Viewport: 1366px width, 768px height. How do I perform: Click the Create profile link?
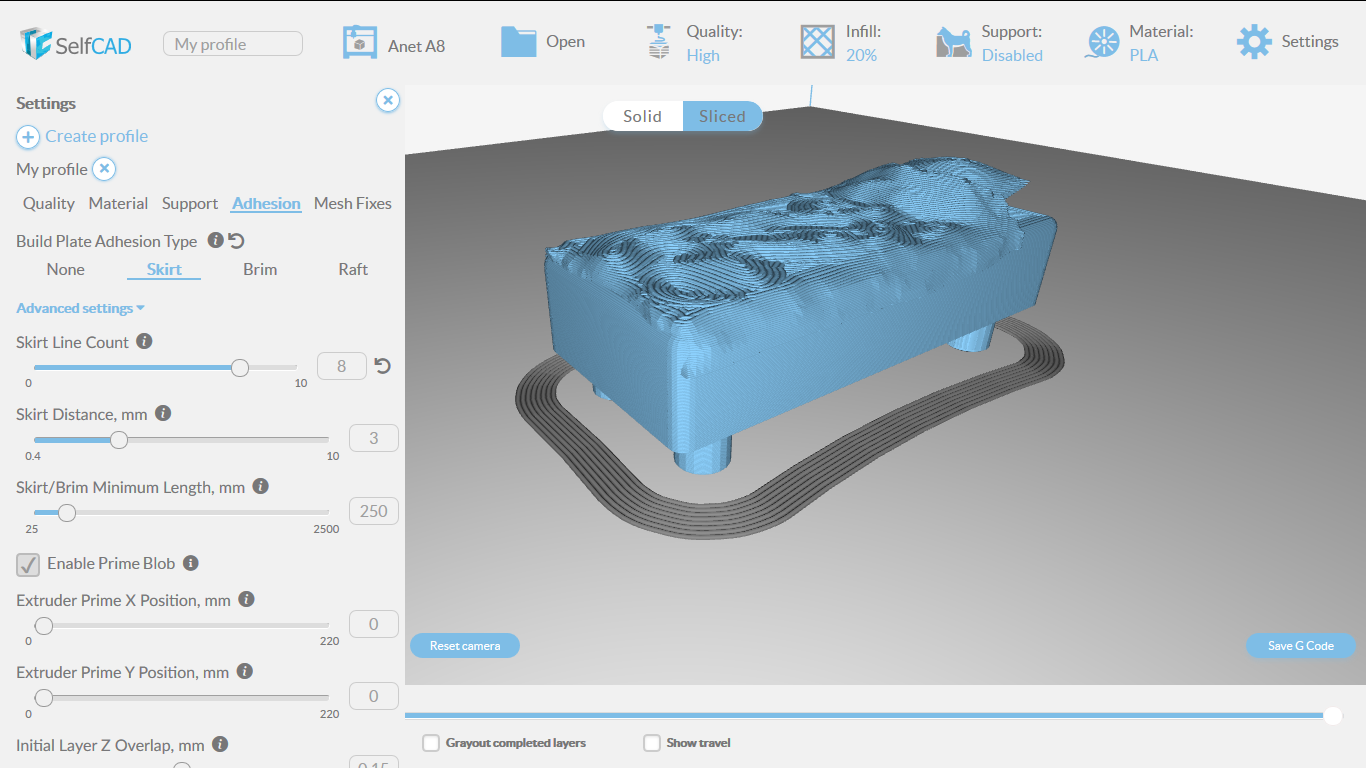pos(96,136)
